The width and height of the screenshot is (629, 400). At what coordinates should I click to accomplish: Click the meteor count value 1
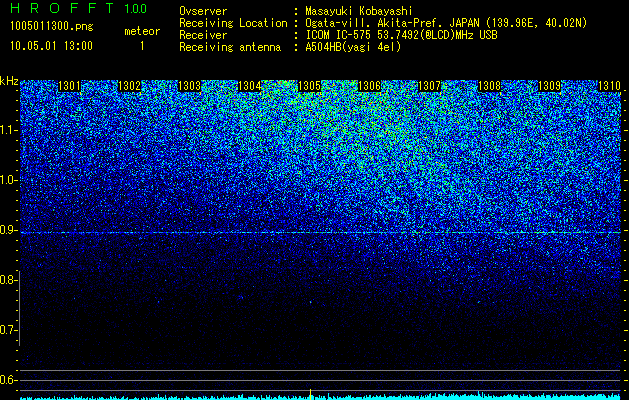tap(142, 46)
